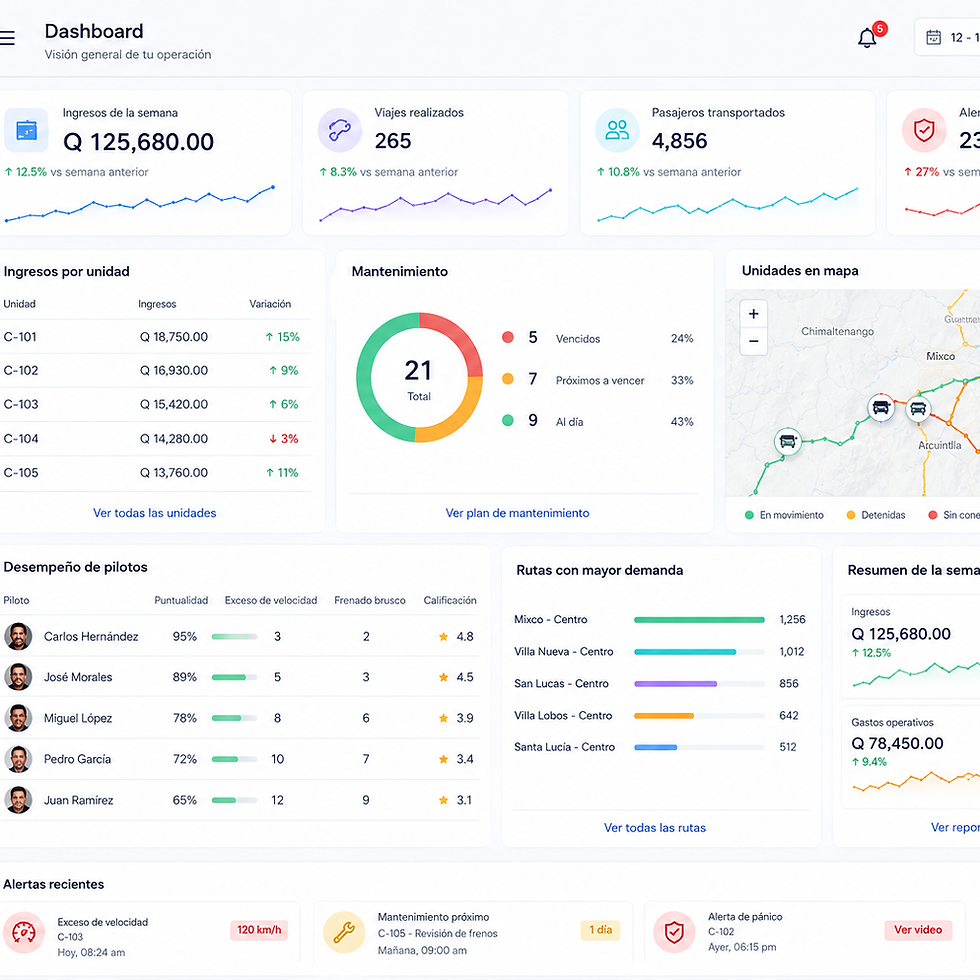Click the wrench icon in Mantenimiento próximo alert
Screen dimensions: 980x980
(x=344, y=932)
